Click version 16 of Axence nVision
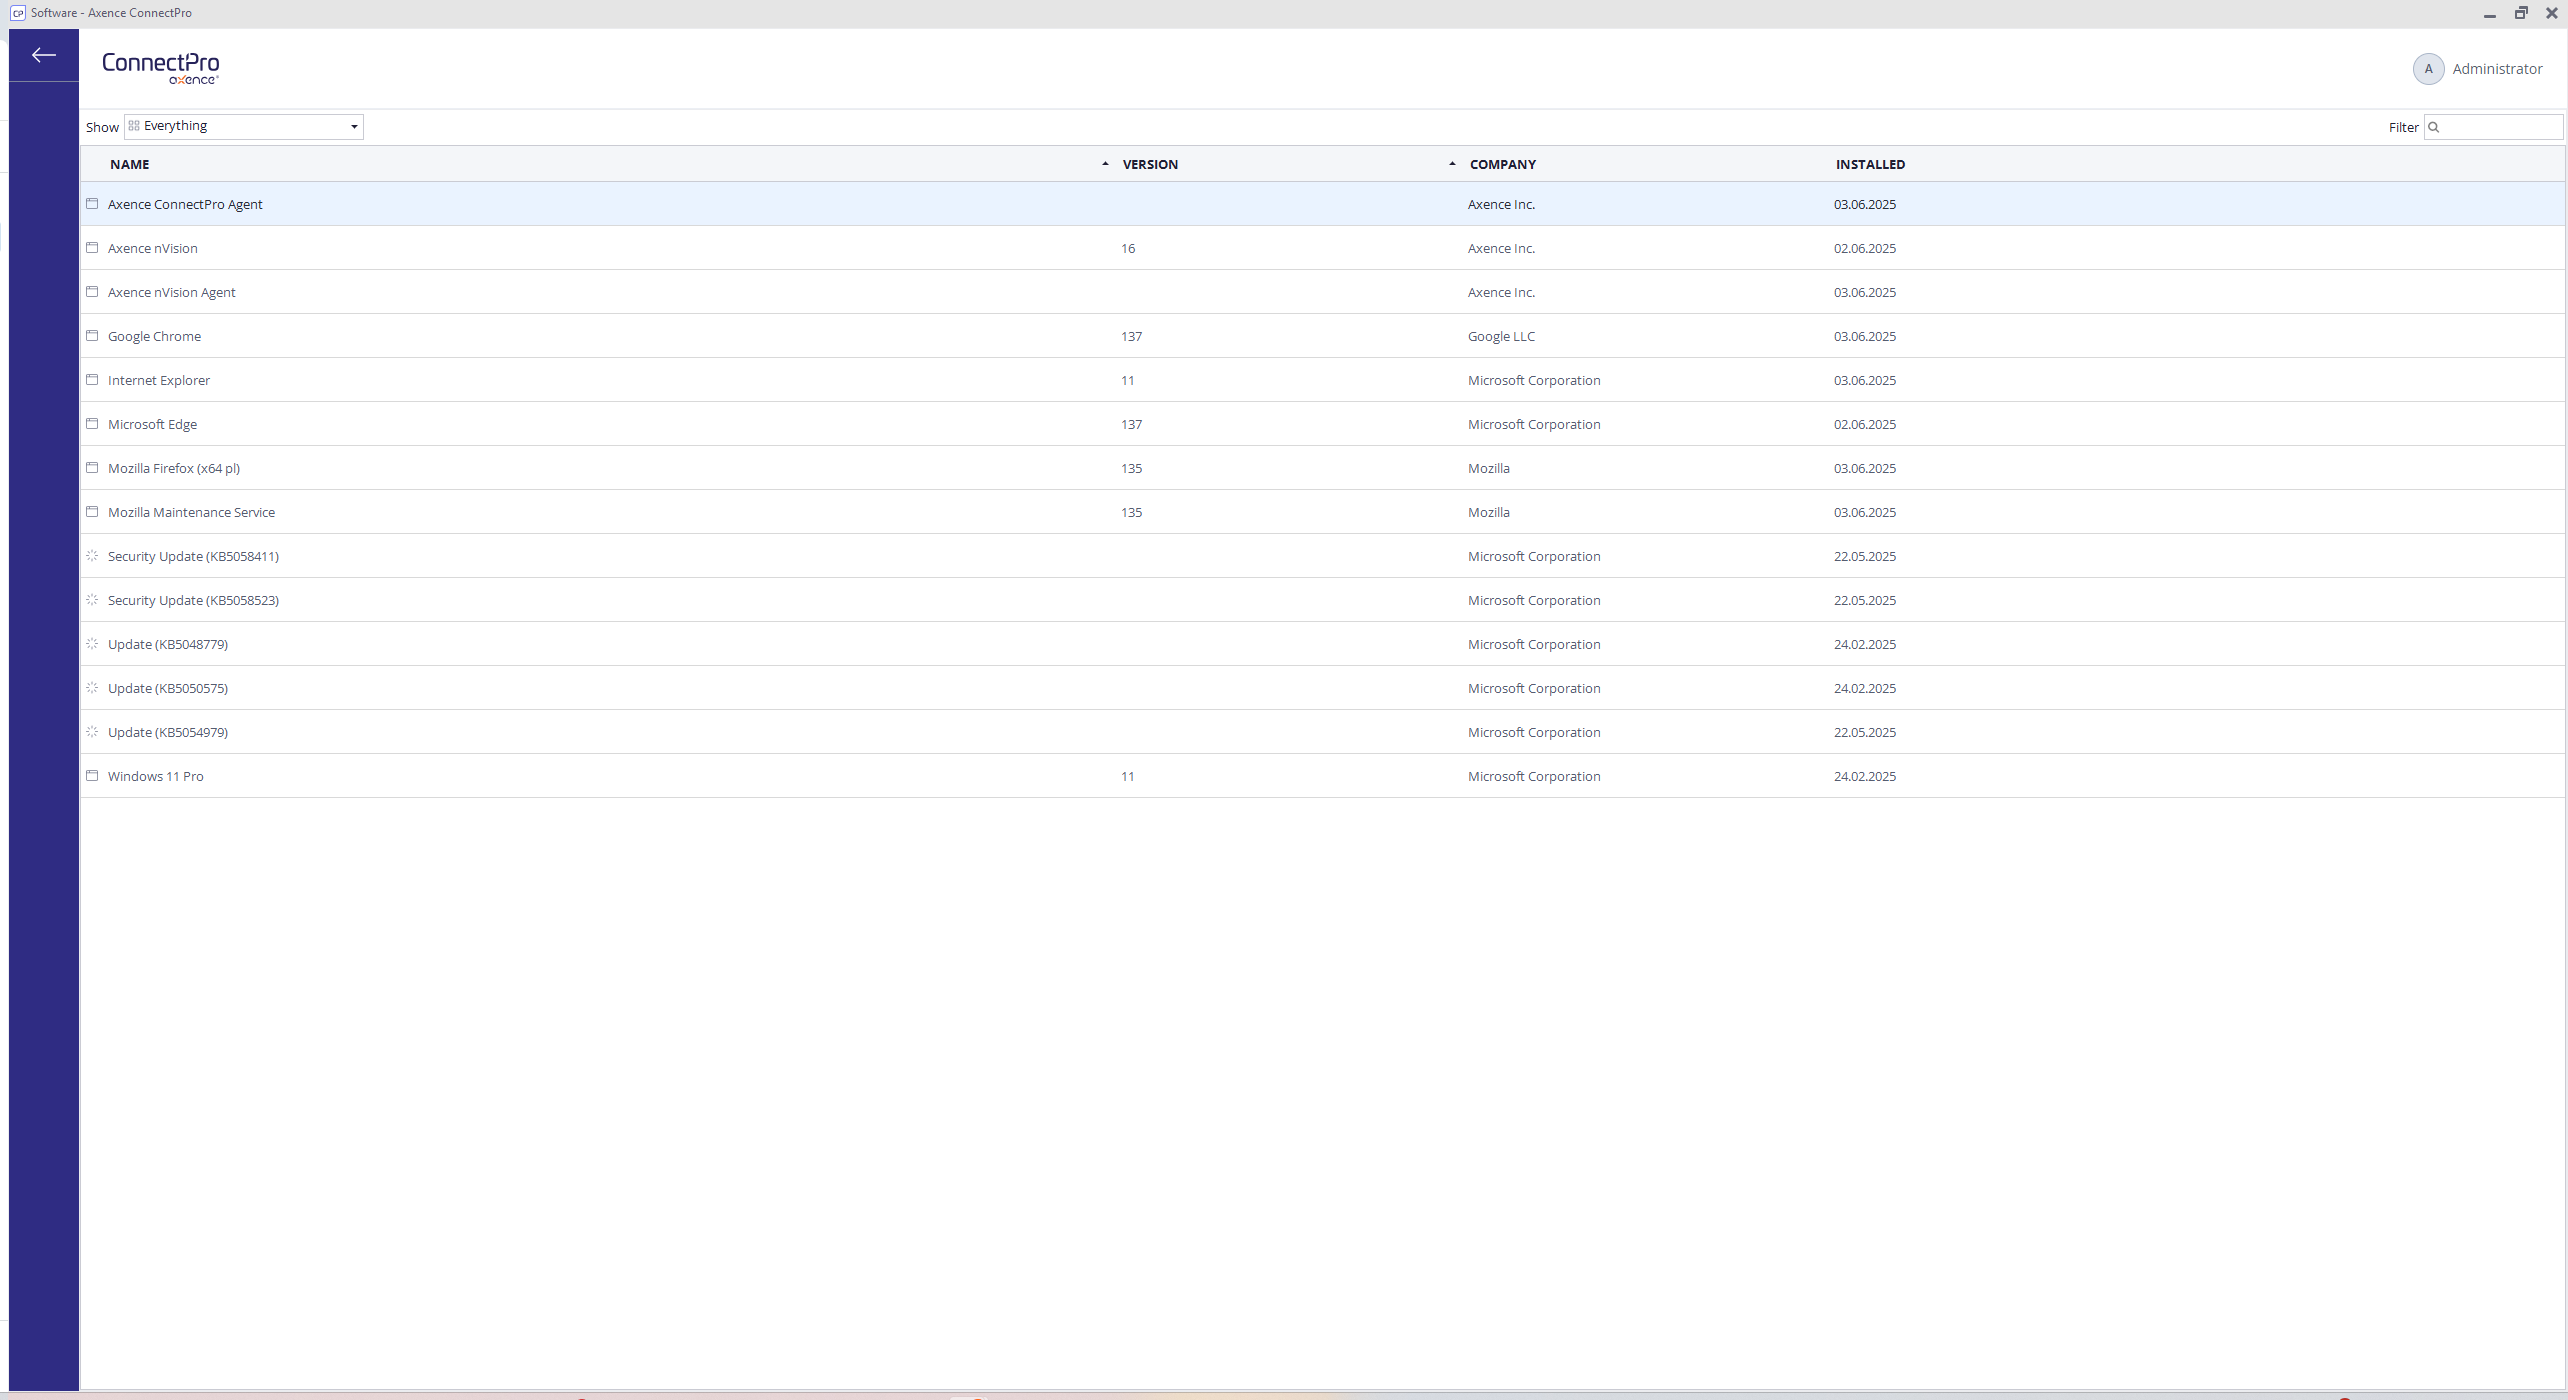 [x=1128, y=248]
